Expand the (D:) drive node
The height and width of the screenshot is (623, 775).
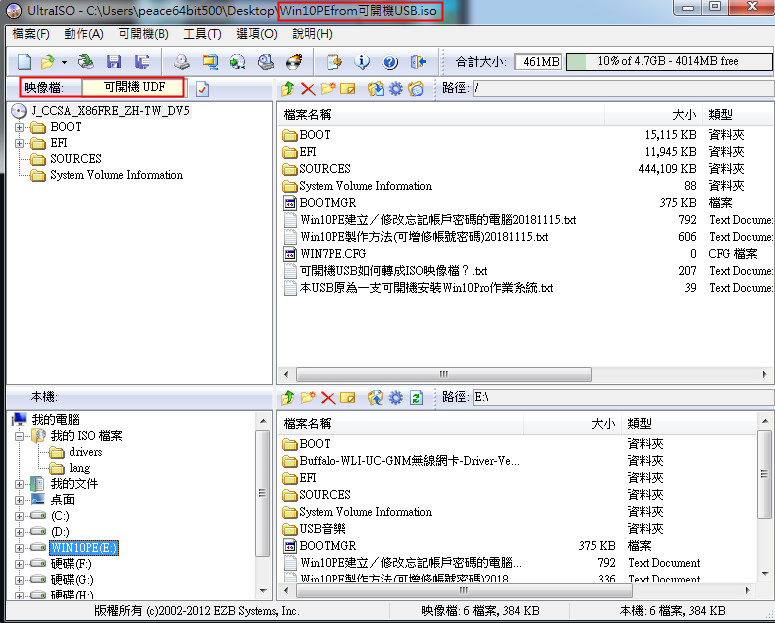pyautogui.click(x=19, y=532)
